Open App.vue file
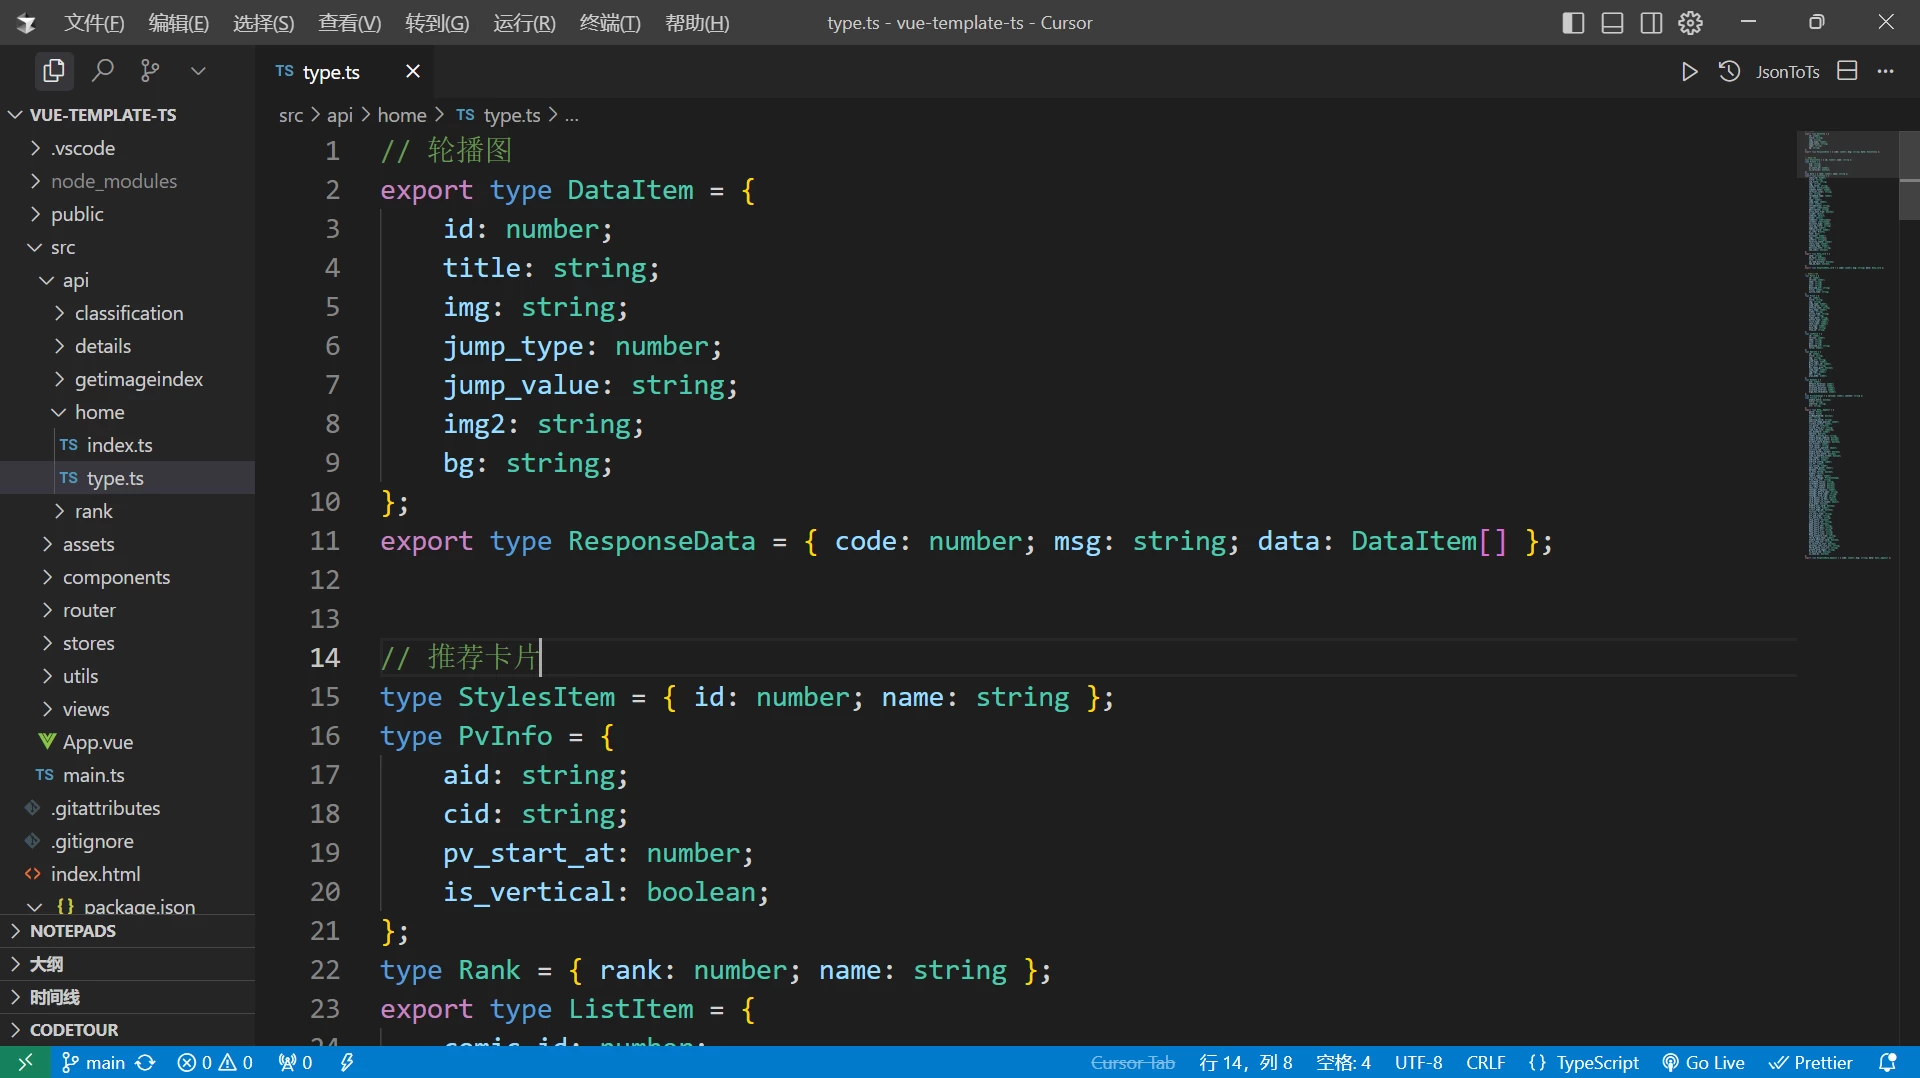The height and width of the screenshot is (1078, 1920). [128, 742]
